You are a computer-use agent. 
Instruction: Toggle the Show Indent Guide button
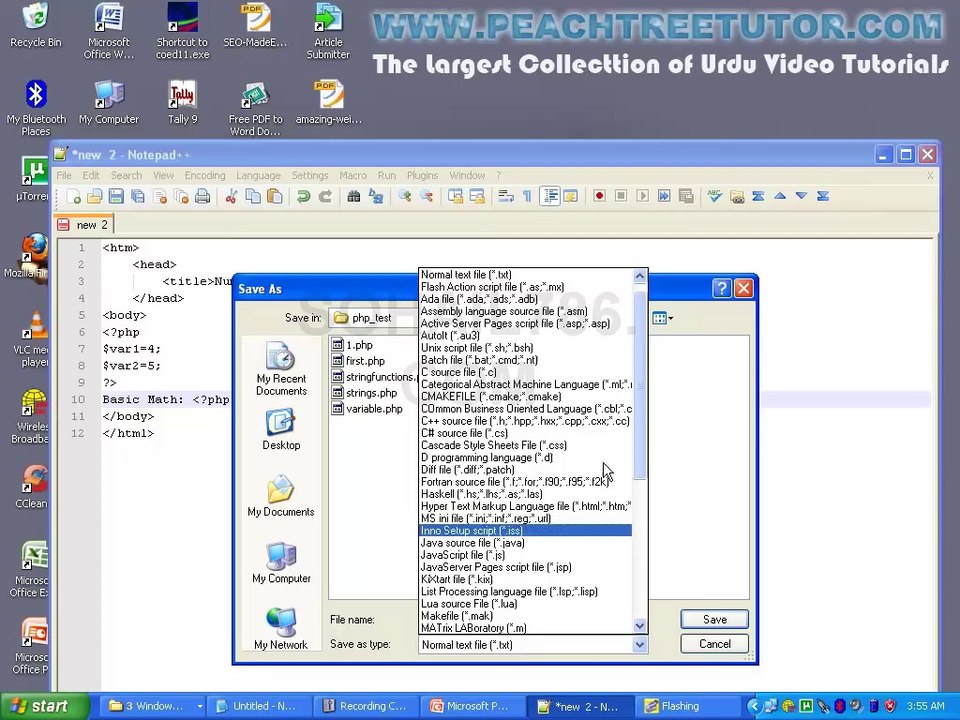click(550, 197)
